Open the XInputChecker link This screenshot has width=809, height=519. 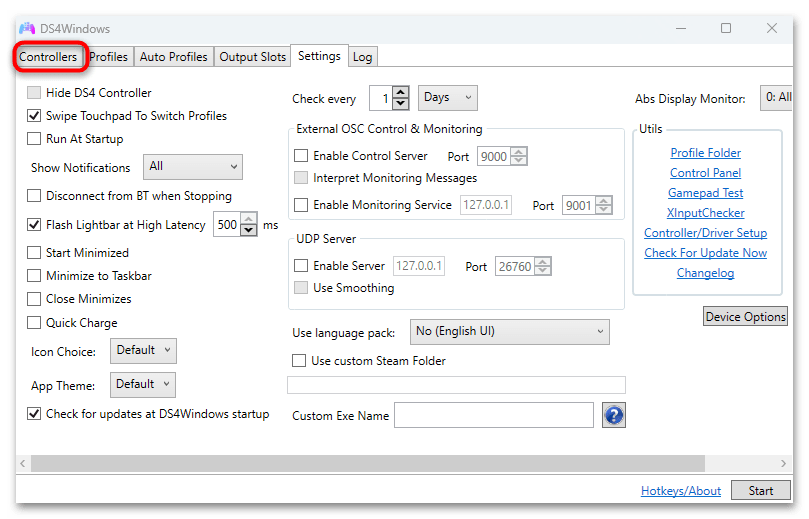pyautogui.click(x=705, y=213)
